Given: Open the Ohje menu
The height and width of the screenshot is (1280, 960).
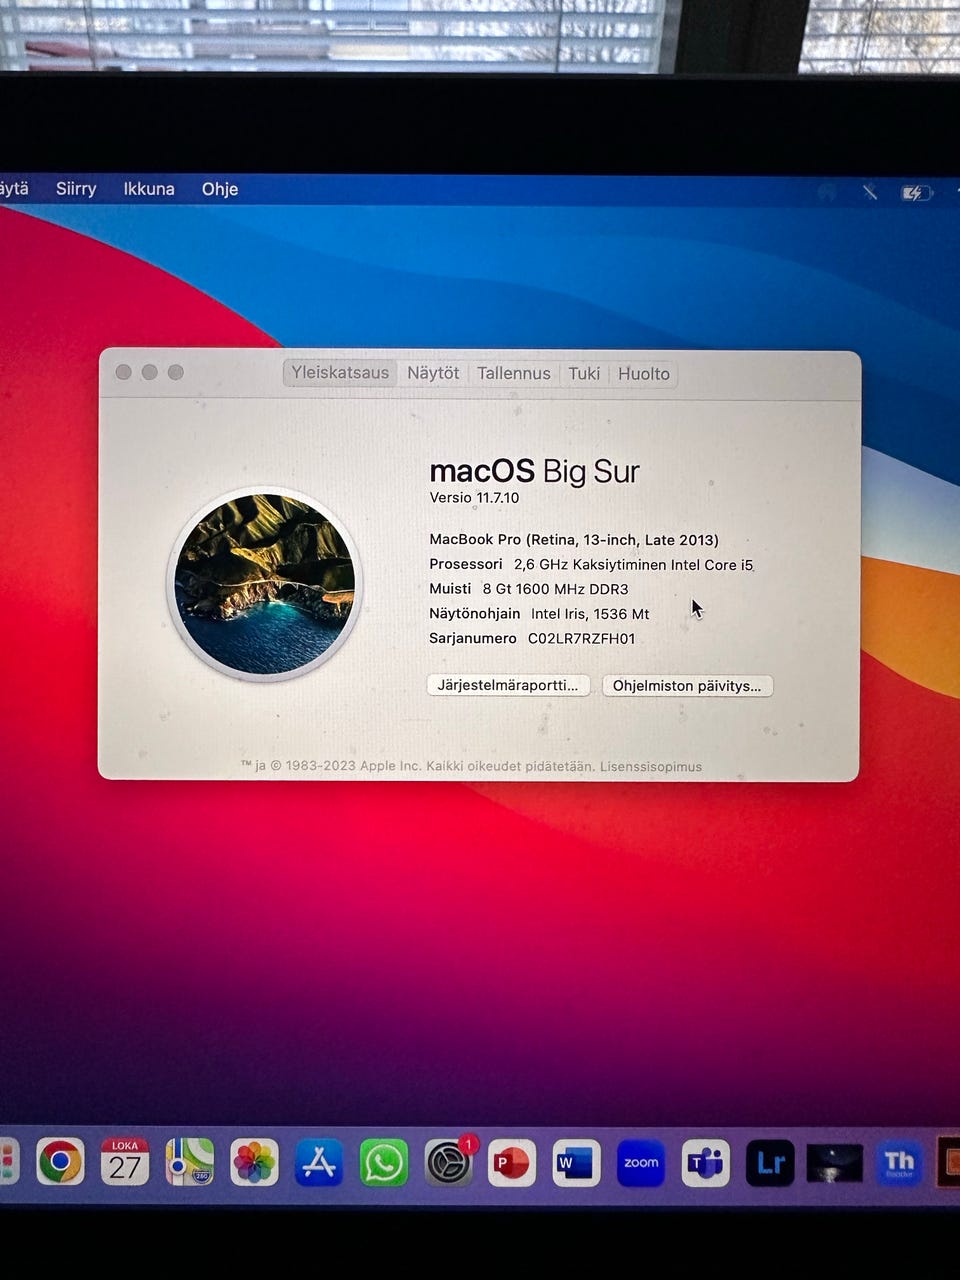Looking at the screenshot, I should pos(220,189).
